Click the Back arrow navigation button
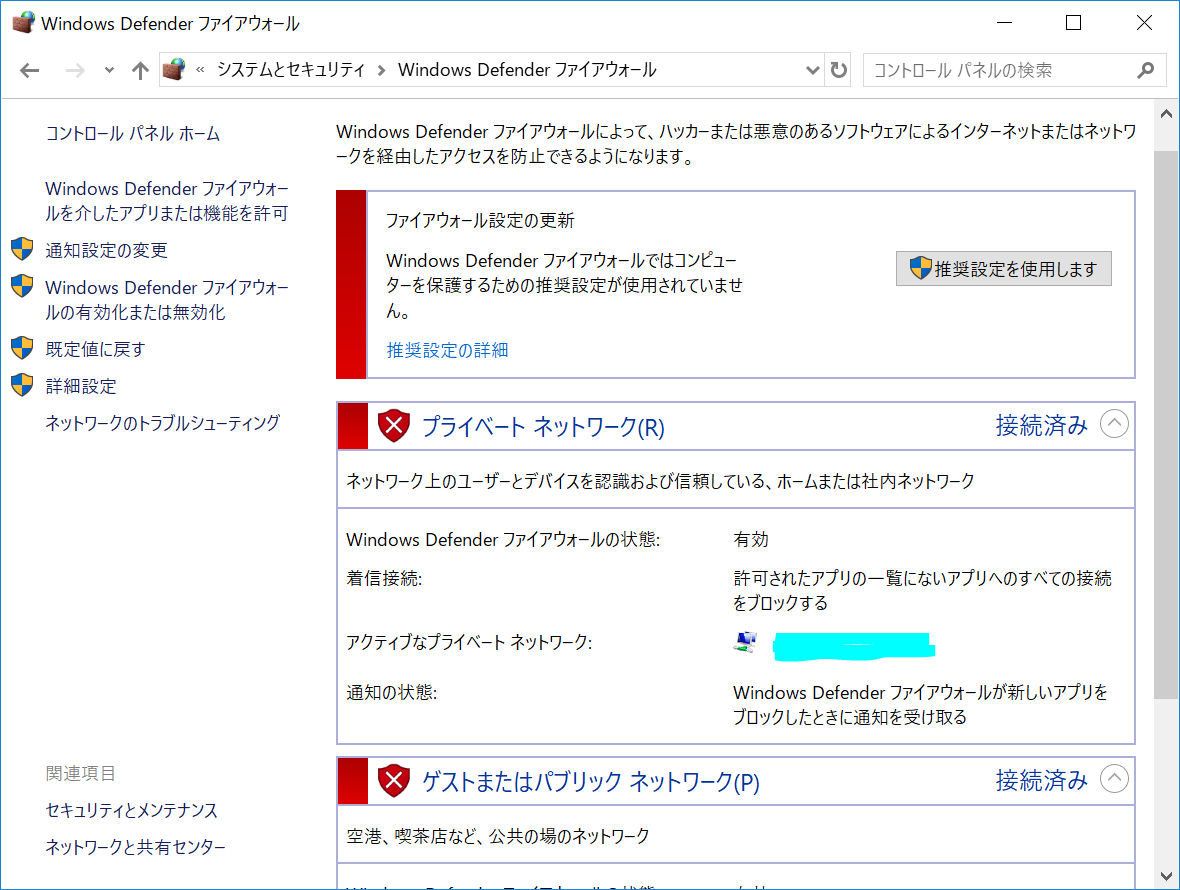 pyautogui.click(x=29, y=70)
